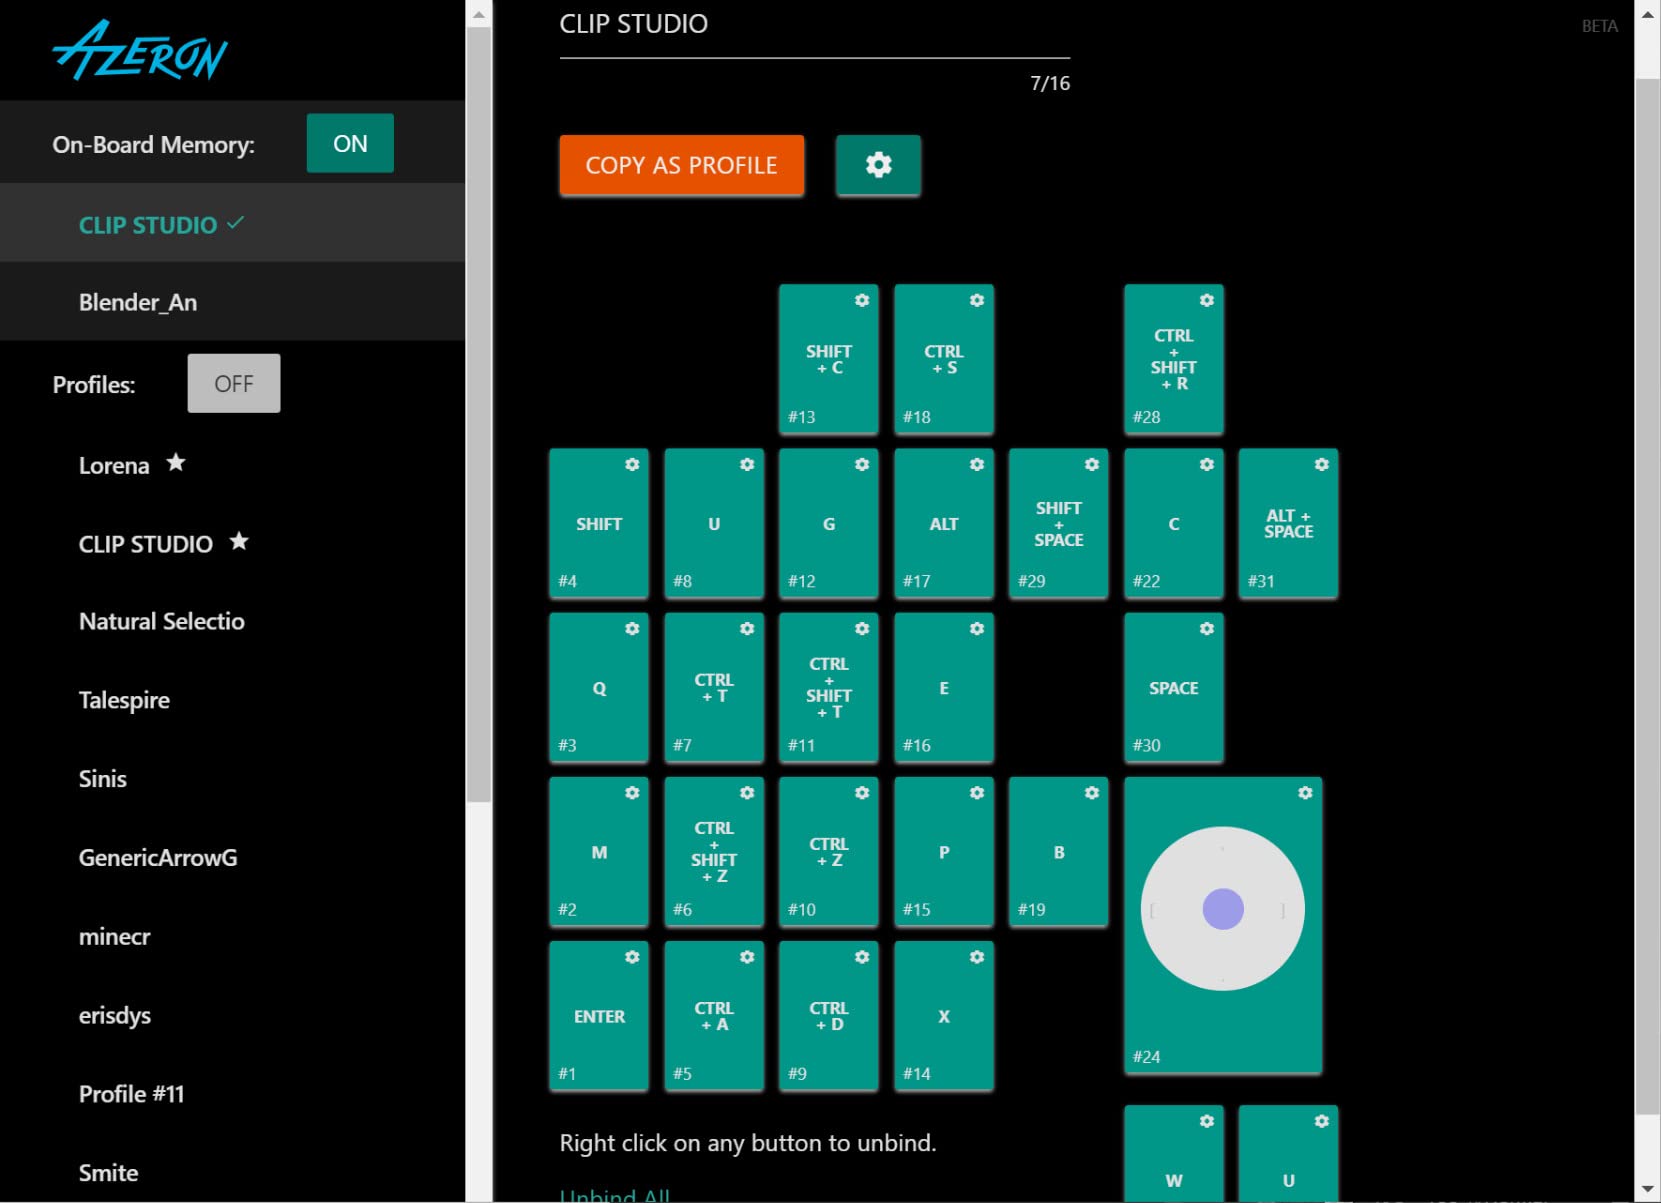Select the ENTER key #1
This screenshot has width=1661, height=1203.
click(599, 1016)
